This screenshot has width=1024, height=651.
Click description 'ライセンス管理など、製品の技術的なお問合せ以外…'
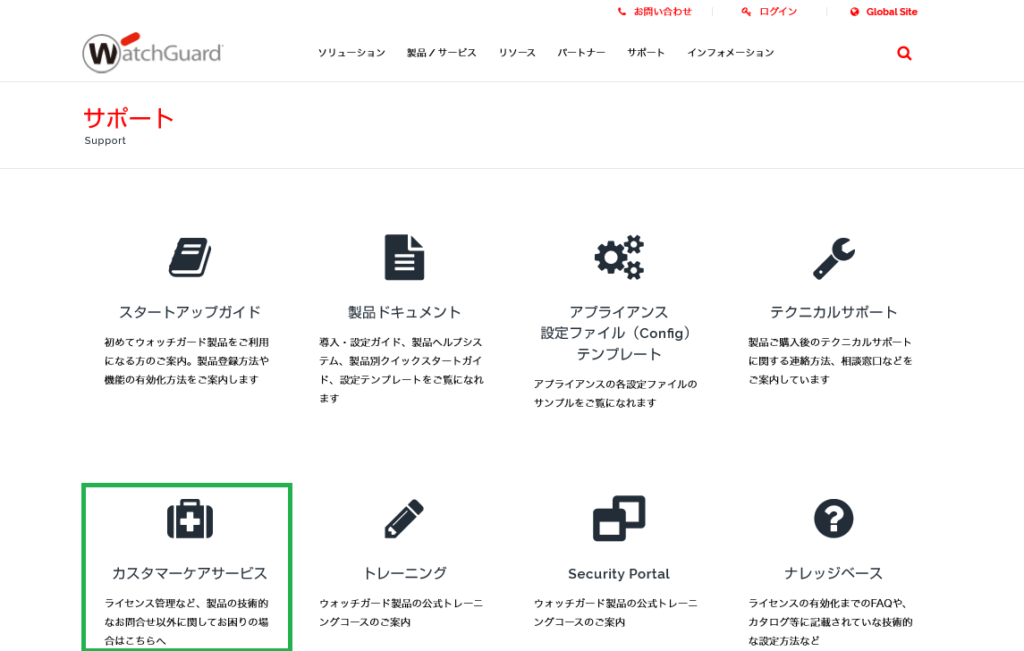coord(187,622)
